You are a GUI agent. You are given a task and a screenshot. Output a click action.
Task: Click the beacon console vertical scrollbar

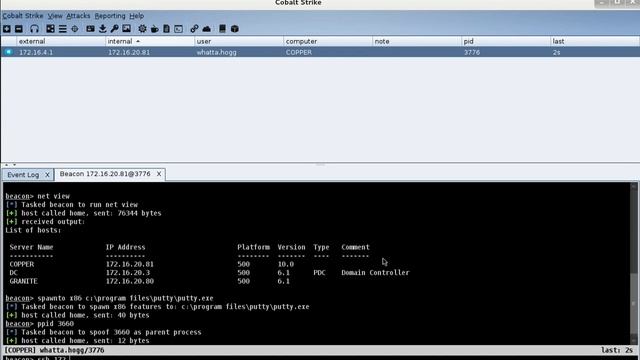click(x=634, y=263)
